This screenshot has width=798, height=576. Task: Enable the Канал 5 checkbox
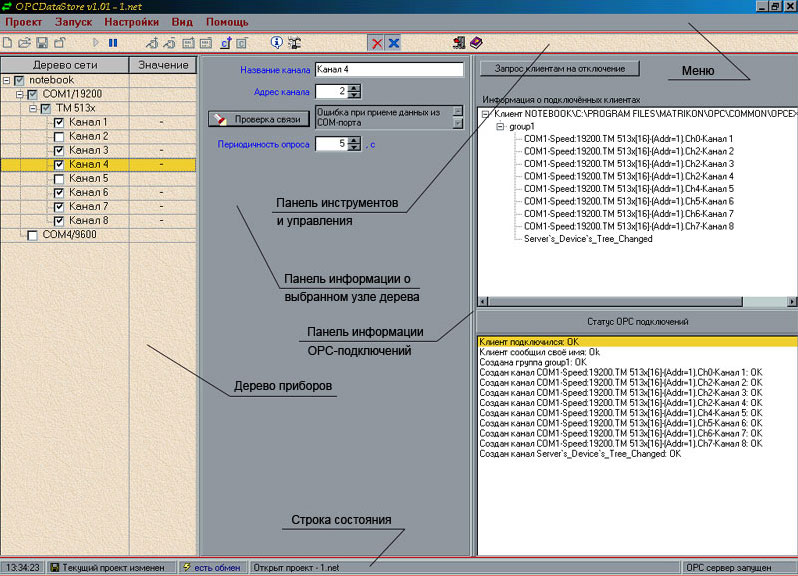tap(59, 179)
